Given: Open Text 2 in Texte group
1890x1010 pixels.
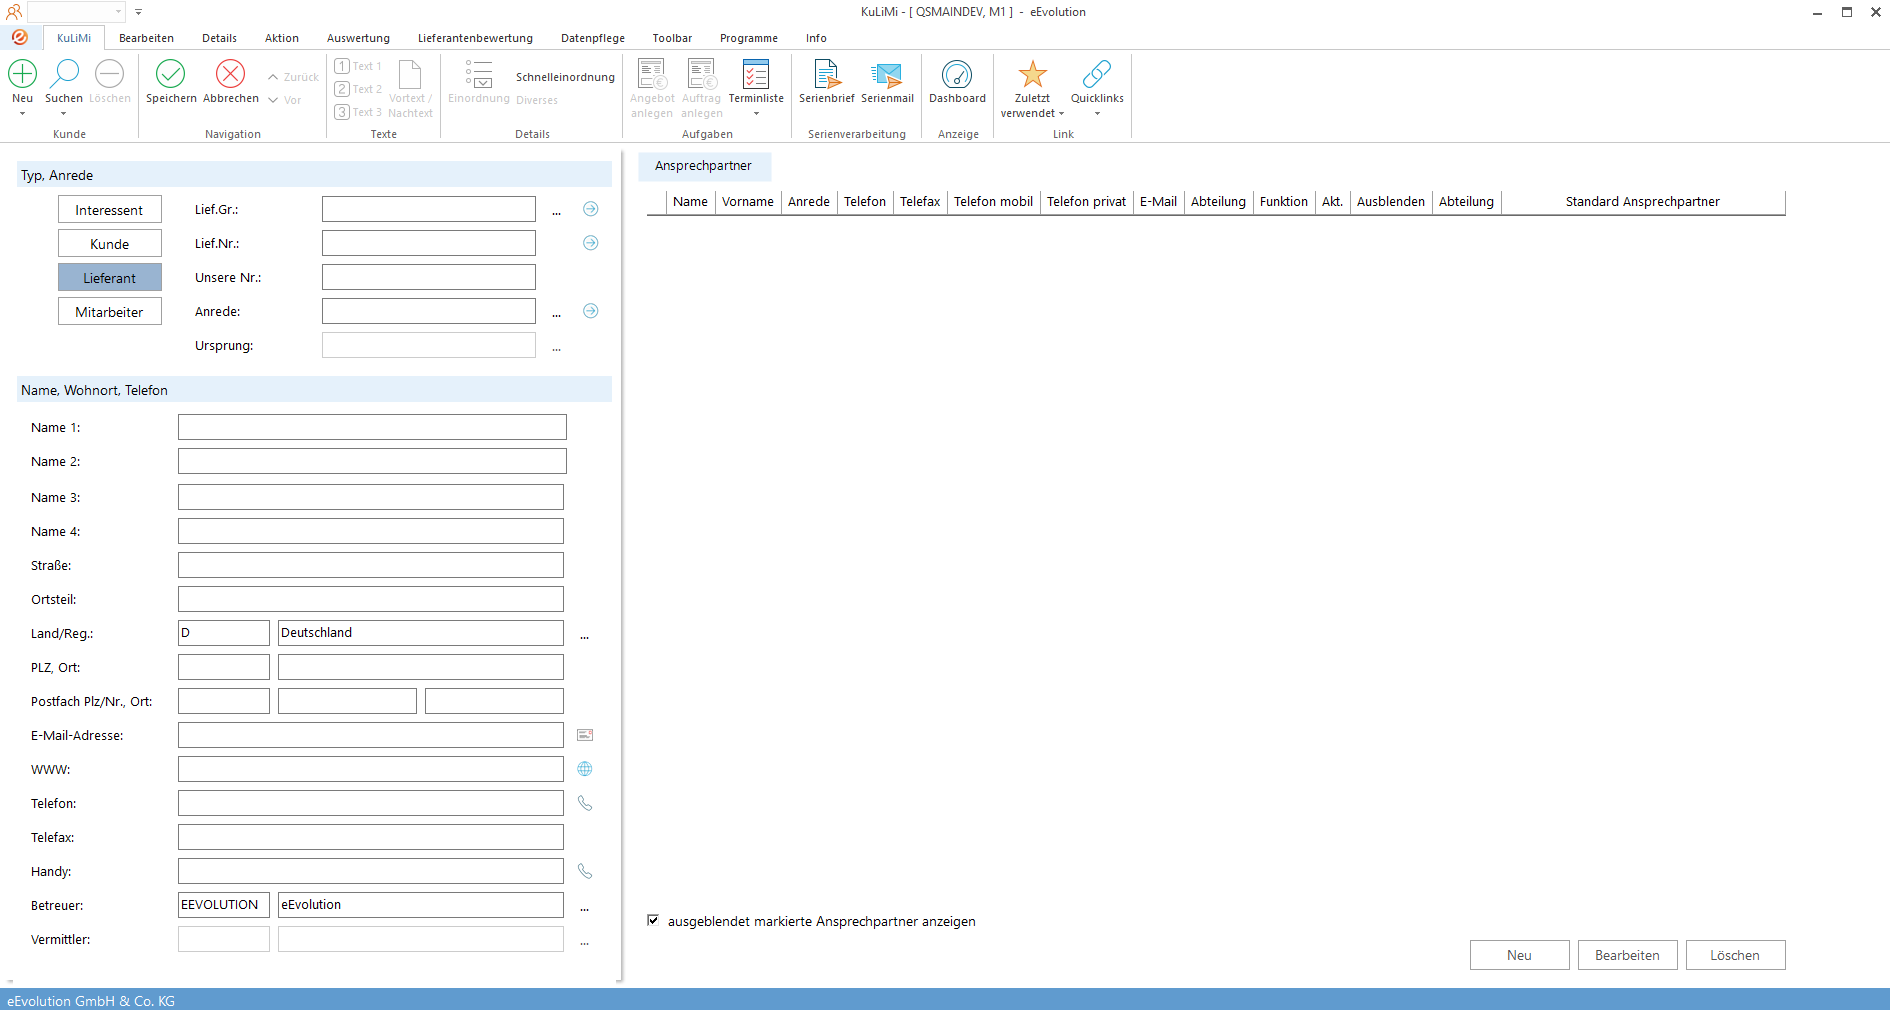Looking at the screenshot, I should tap(358, 89).
